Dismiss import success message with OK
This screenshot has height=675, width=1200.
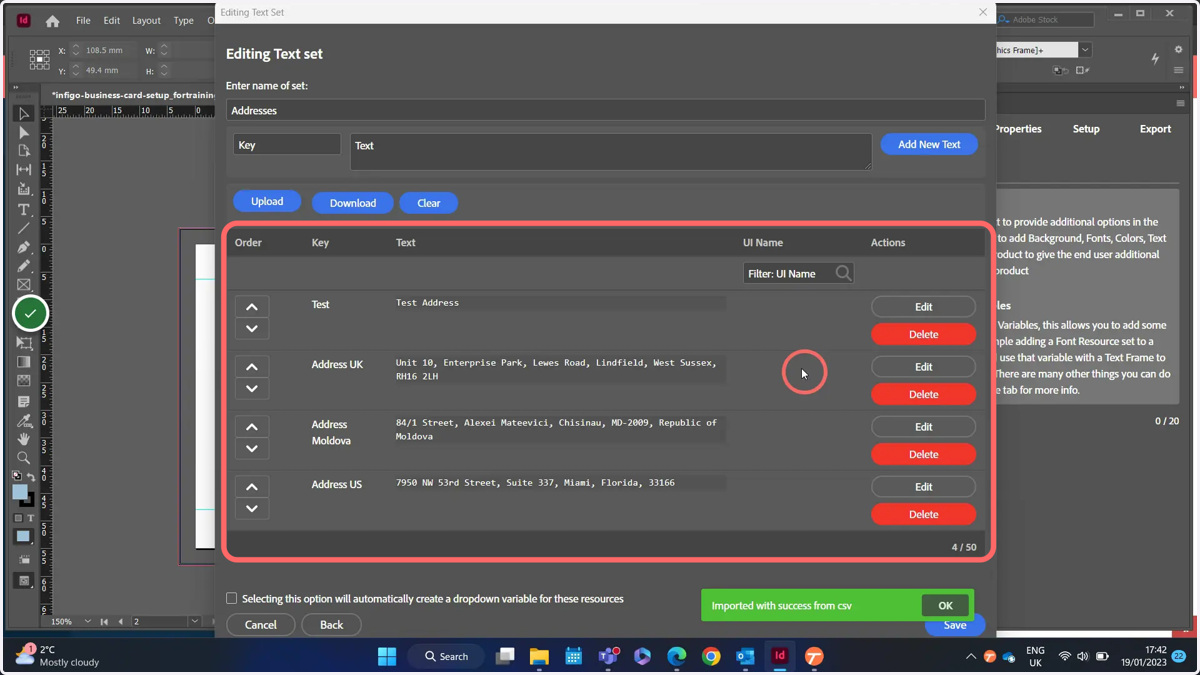click(x=945, y=605)
